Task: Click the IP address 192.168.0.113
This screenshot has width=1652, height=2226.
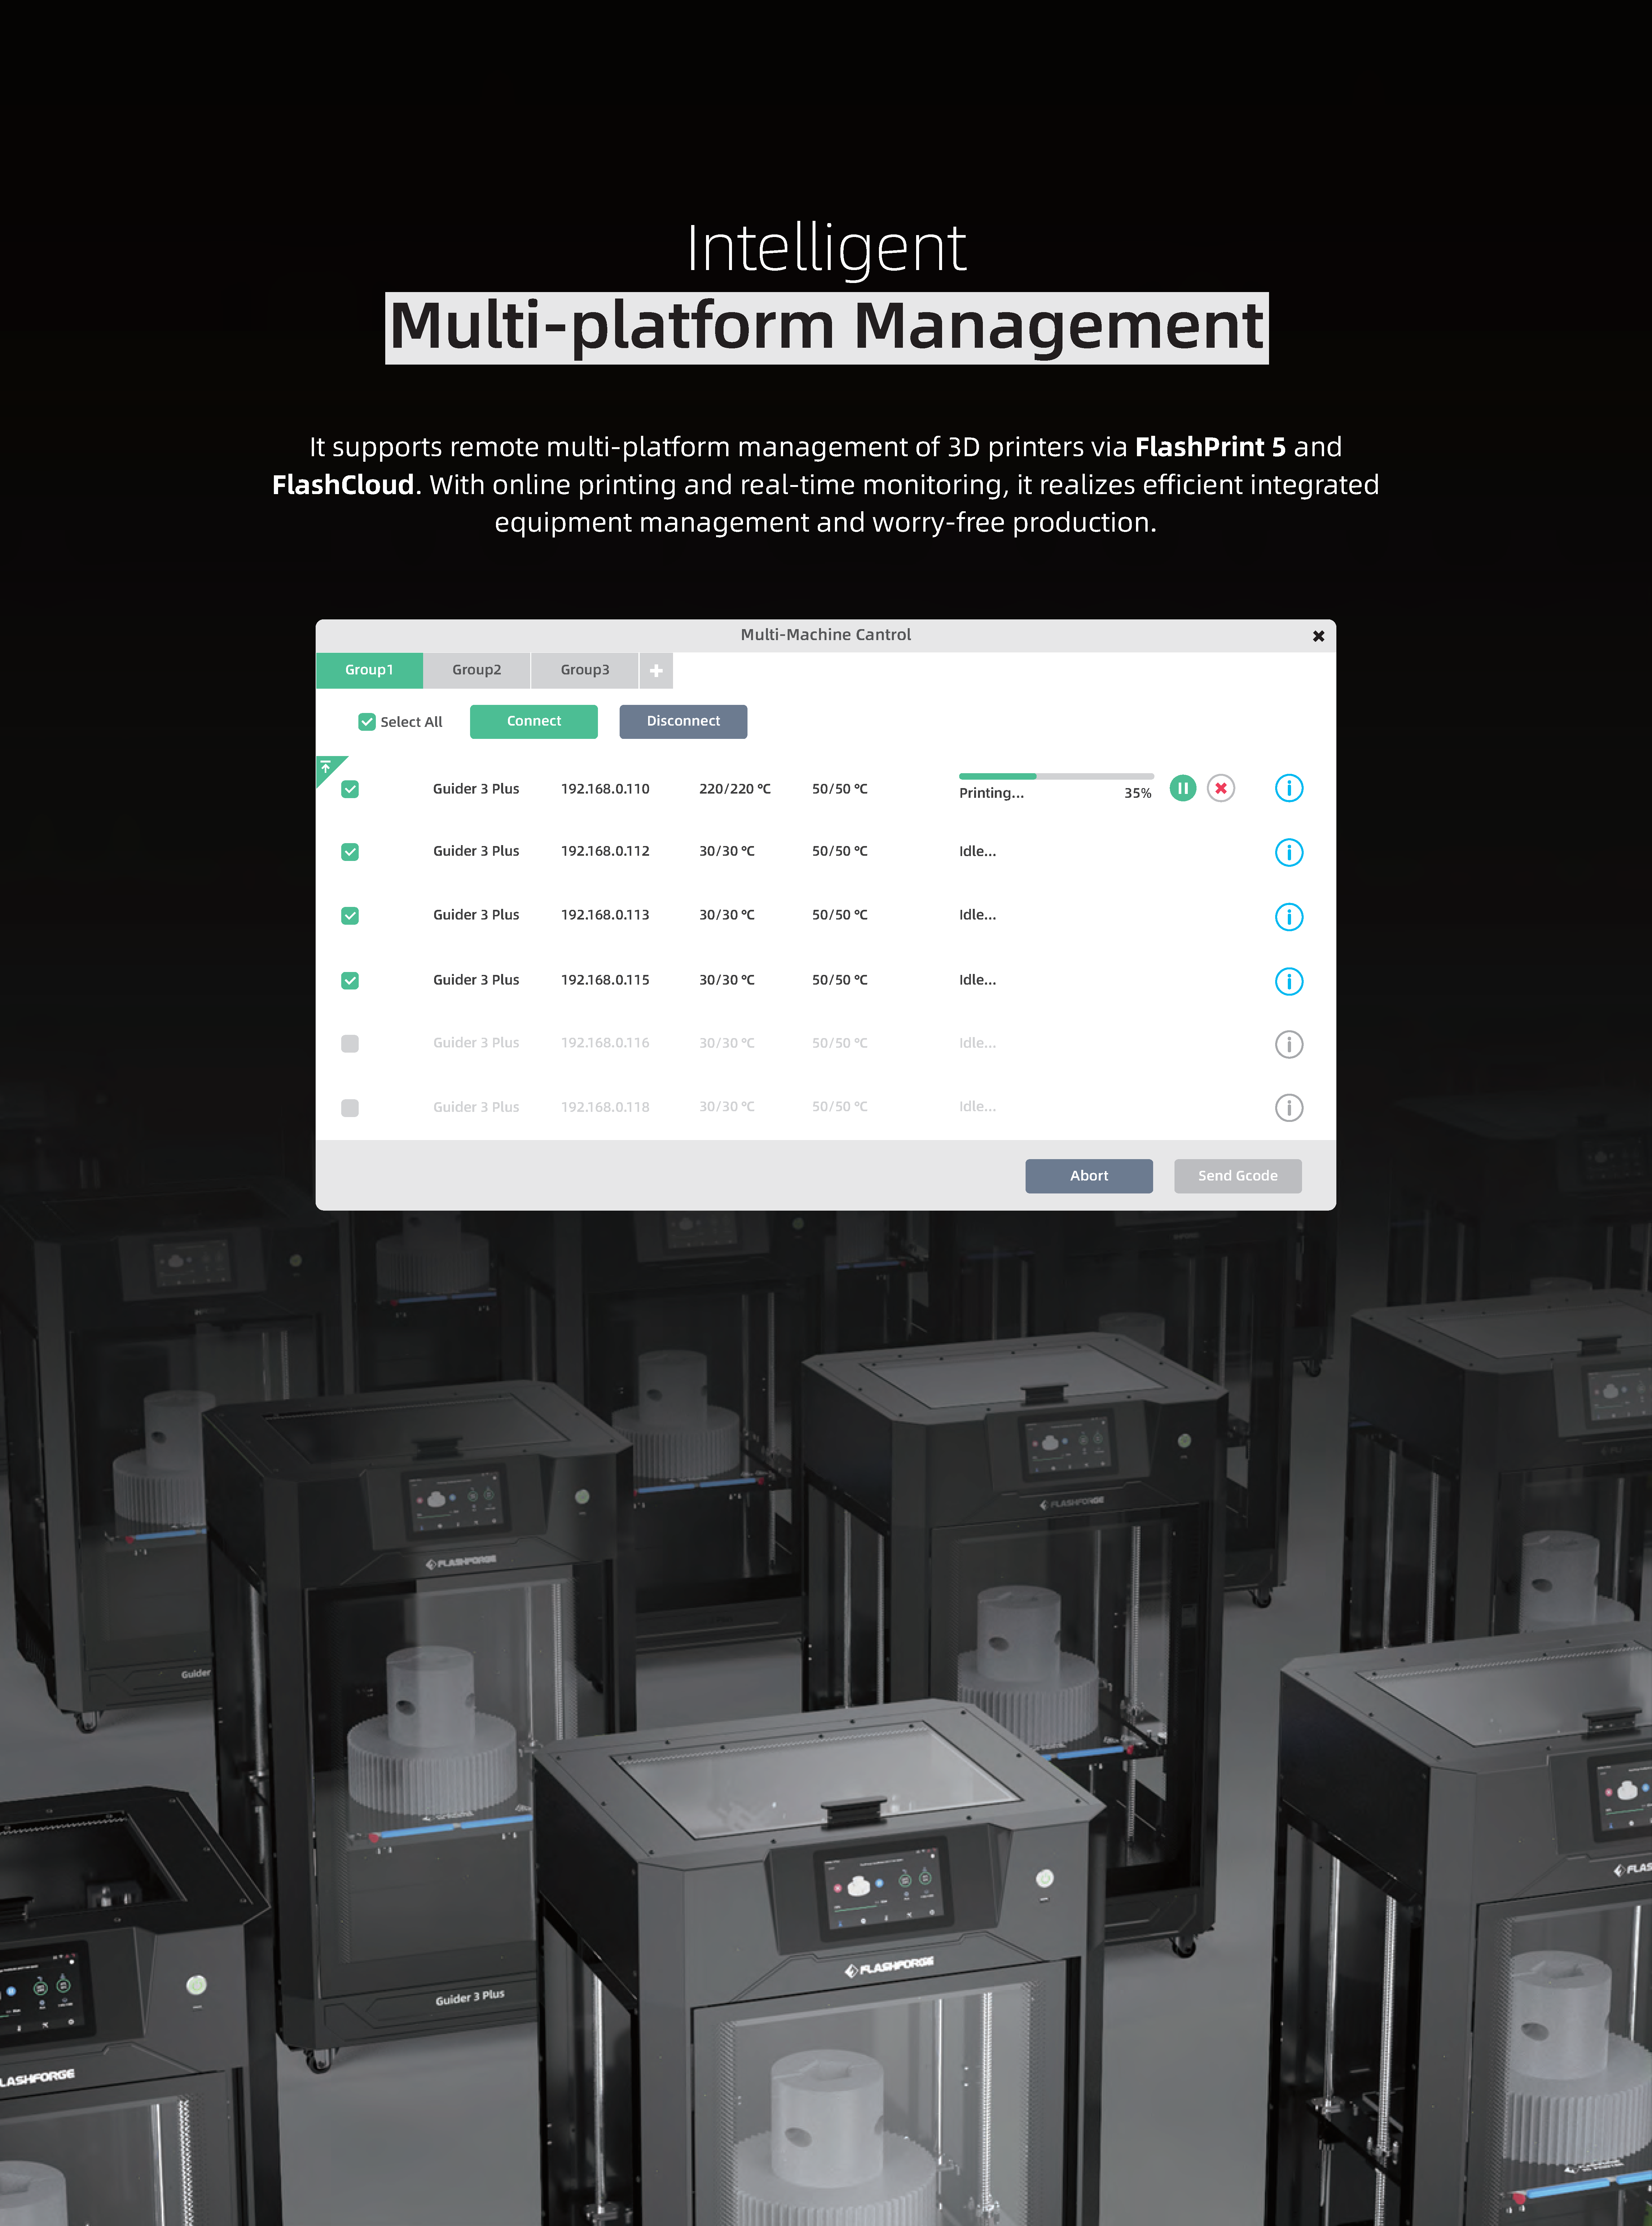Action: coord(605,915)
